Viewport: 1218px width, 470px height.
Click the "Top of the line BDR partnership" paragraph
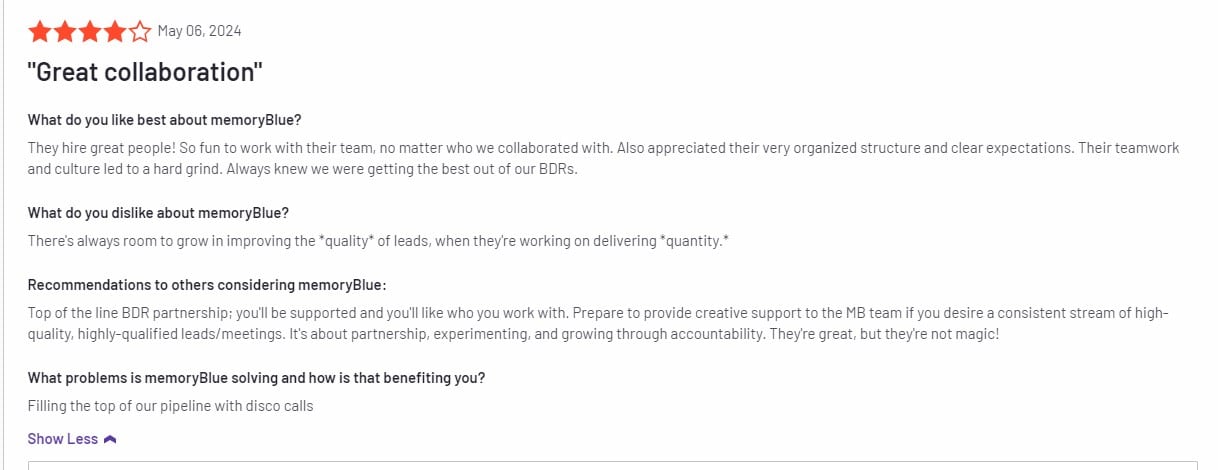pos(598,324)
